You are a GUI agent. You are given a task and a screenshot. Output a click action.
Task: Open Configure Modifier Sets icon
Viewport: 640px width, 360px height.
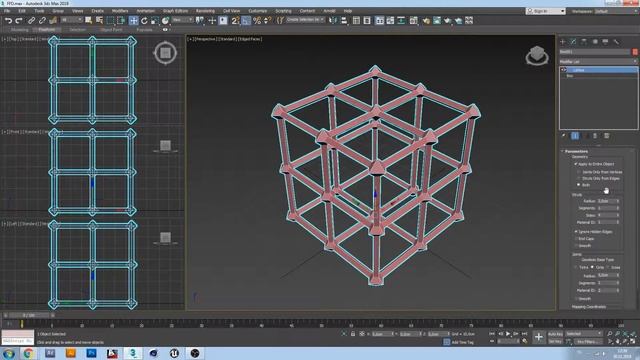tap(607, 136)
